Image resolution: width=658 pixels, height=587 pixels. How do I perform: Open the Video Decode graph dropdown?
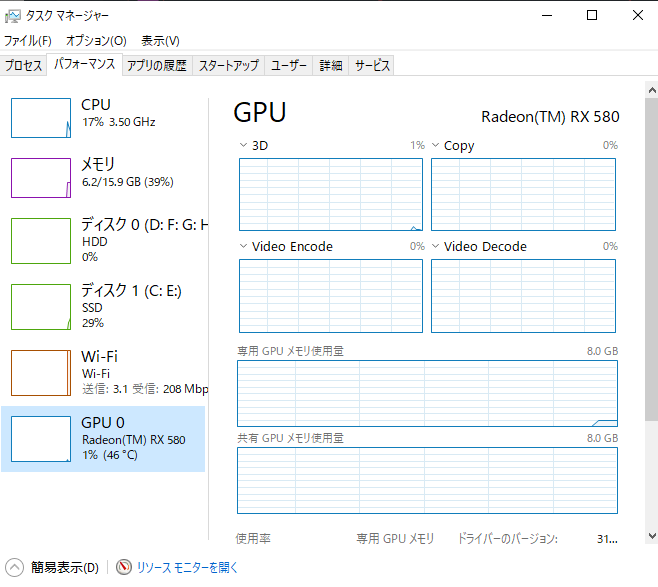[435, 246]
